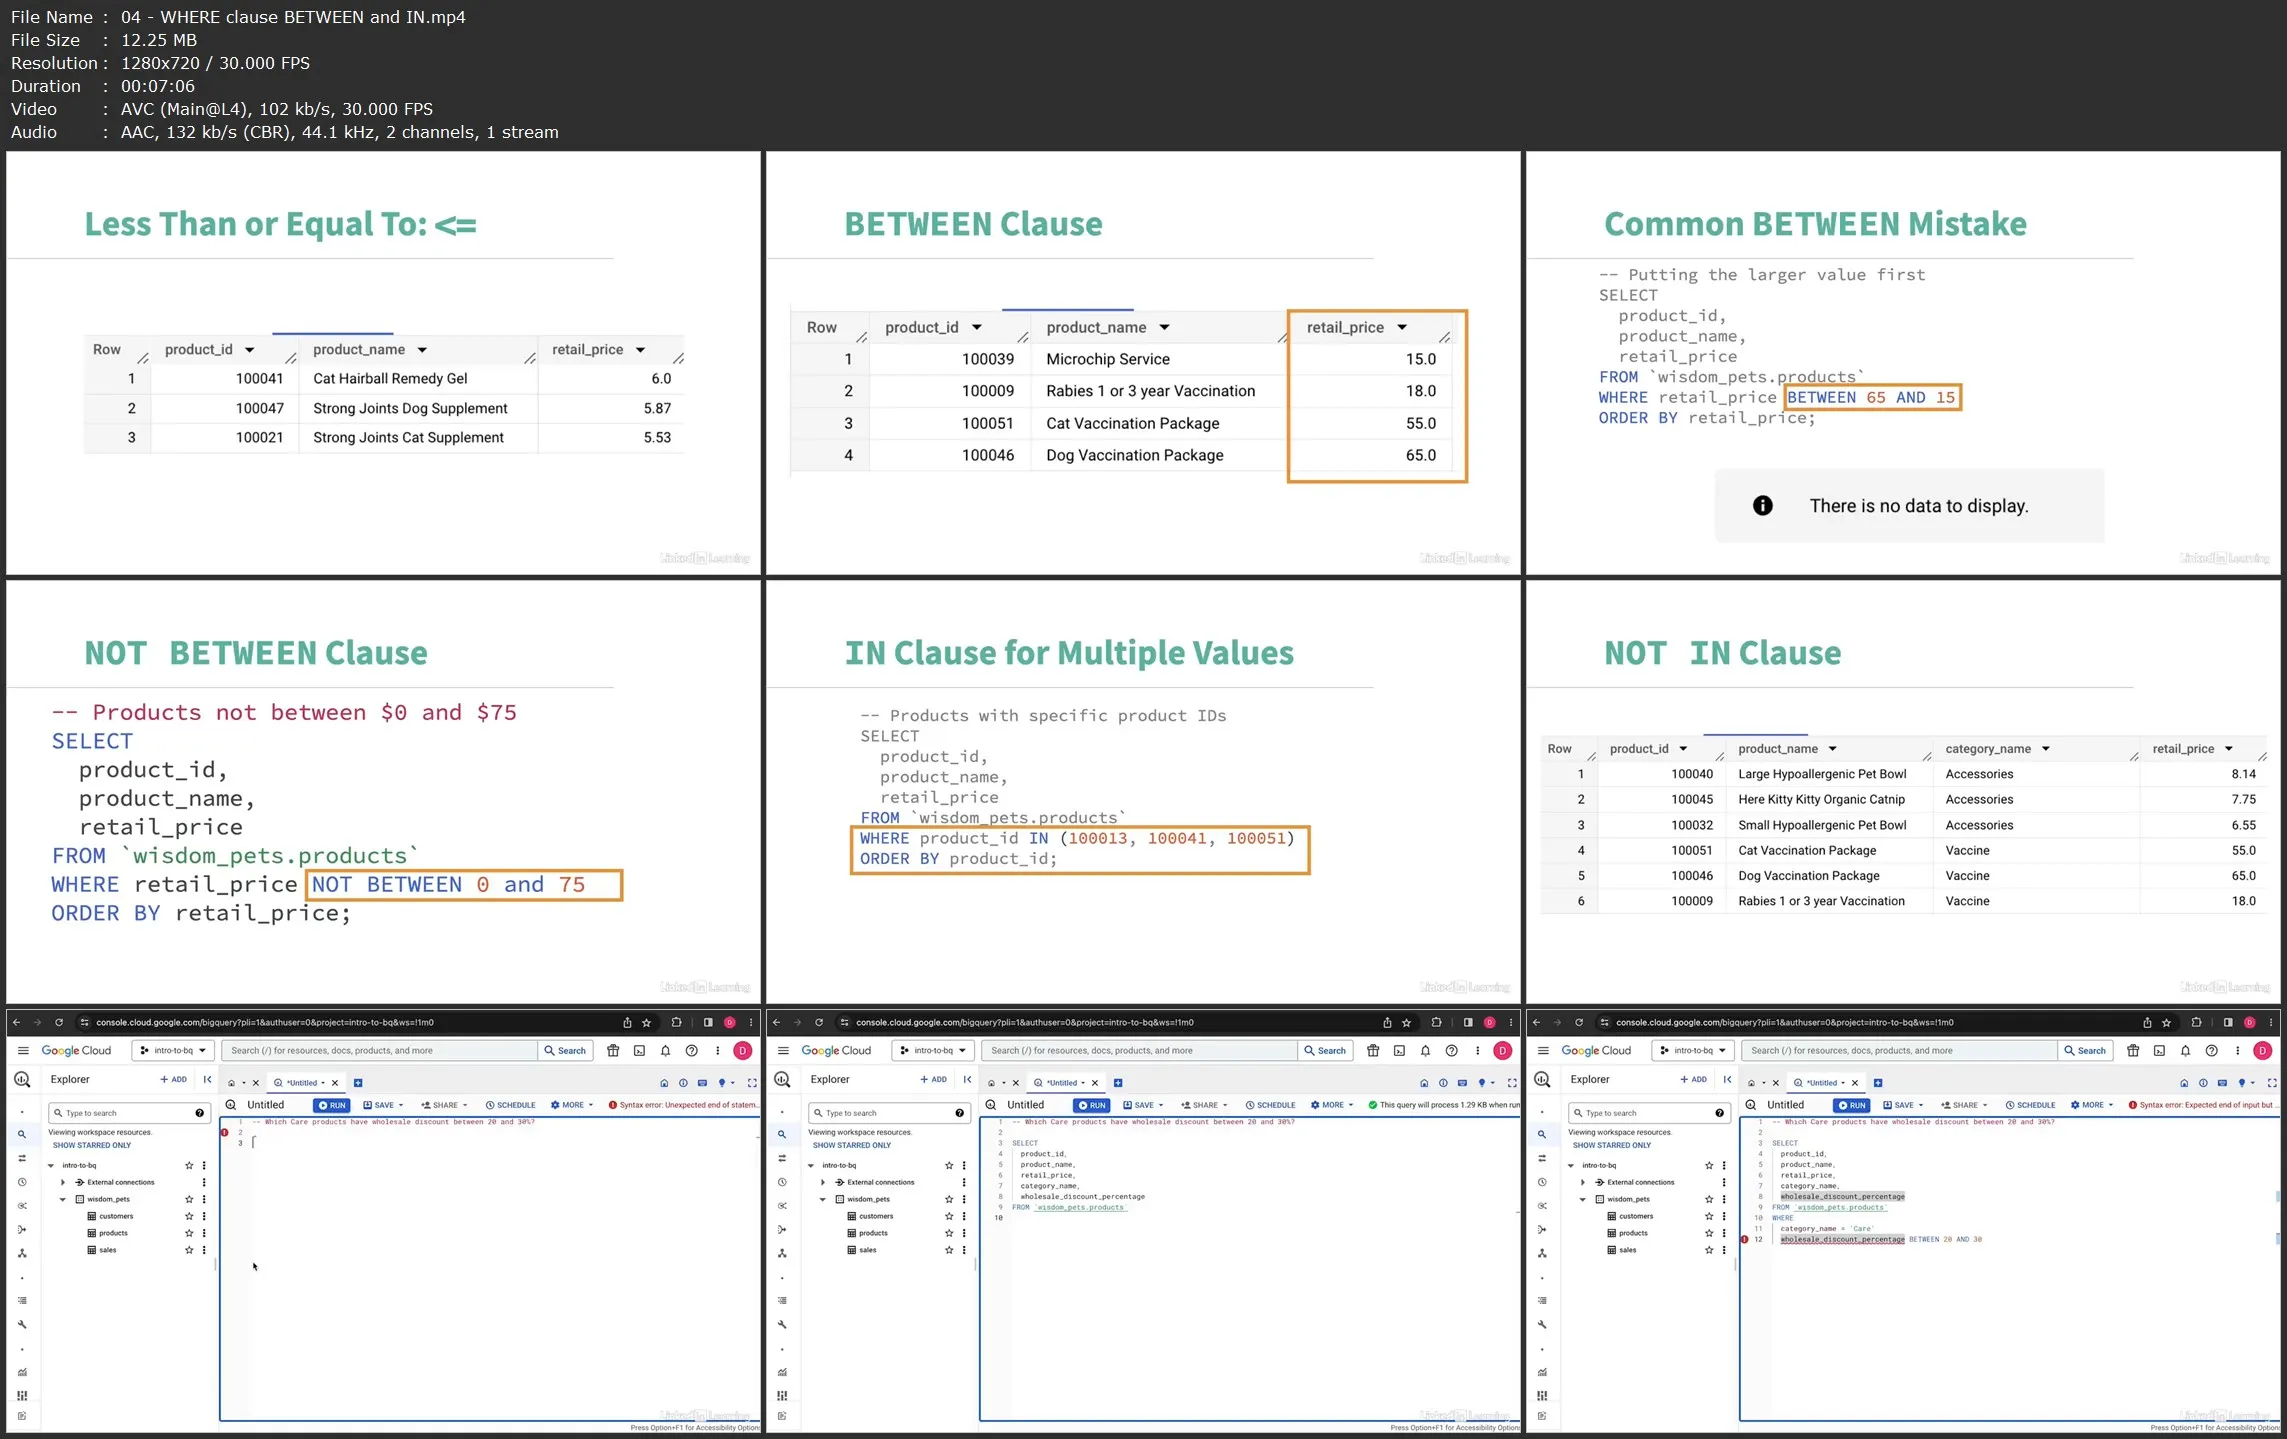
Task: Open product_name column dropdown on Less Than slide
Action: click(422, 349)
